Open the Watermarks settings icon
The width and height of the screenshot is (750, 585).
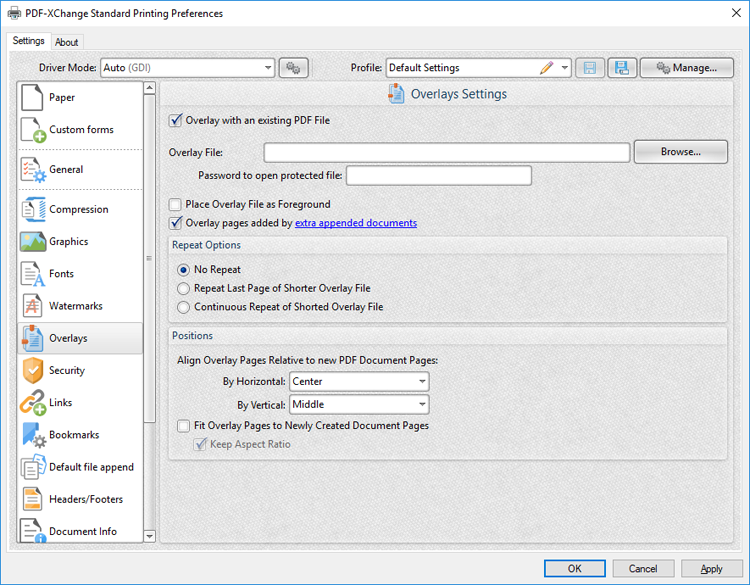[x=33, y=306]
